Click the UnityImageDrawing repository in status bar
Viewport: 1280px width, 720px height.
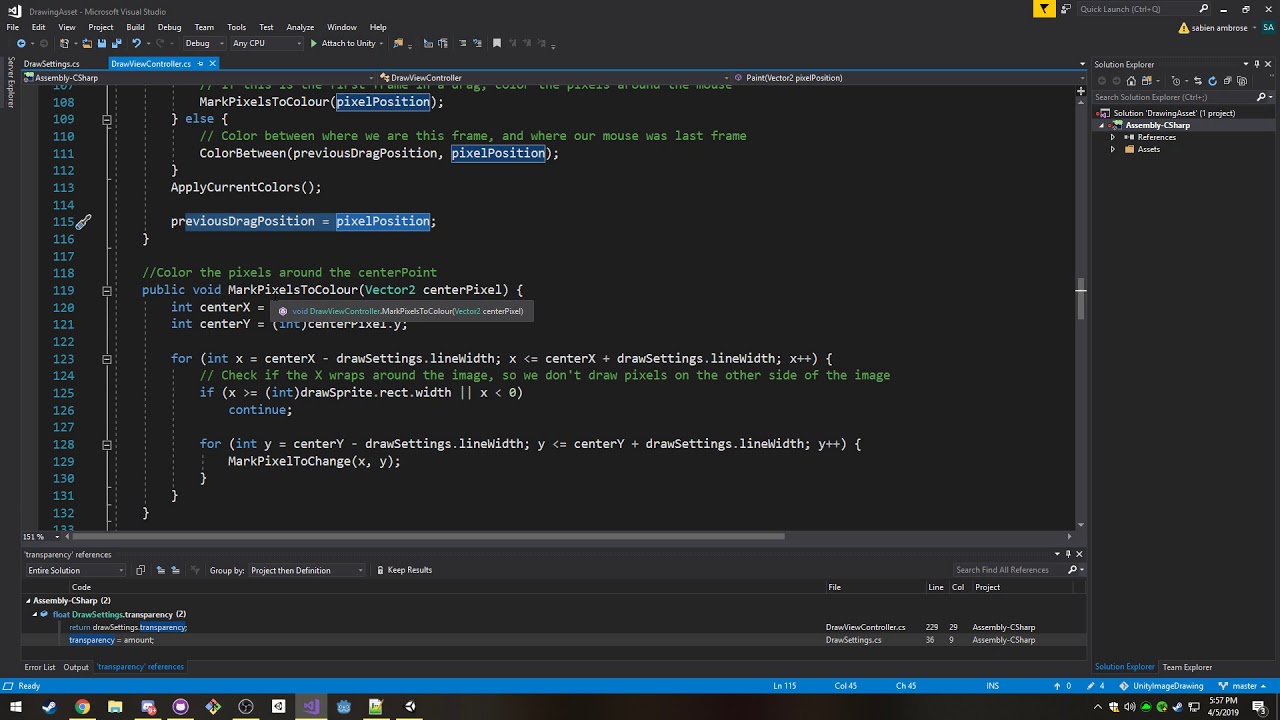coord(1160,686)
